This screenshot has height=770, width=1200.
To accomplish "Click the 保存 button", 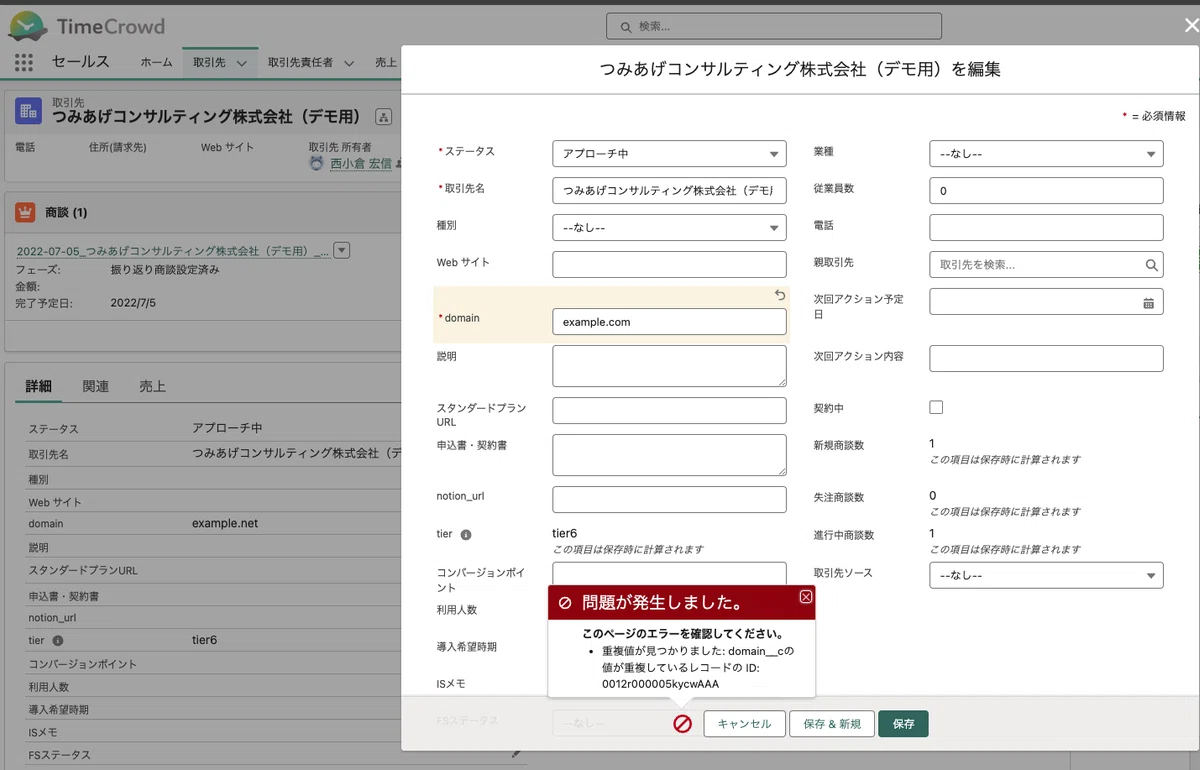I will [x=904, y=724].
